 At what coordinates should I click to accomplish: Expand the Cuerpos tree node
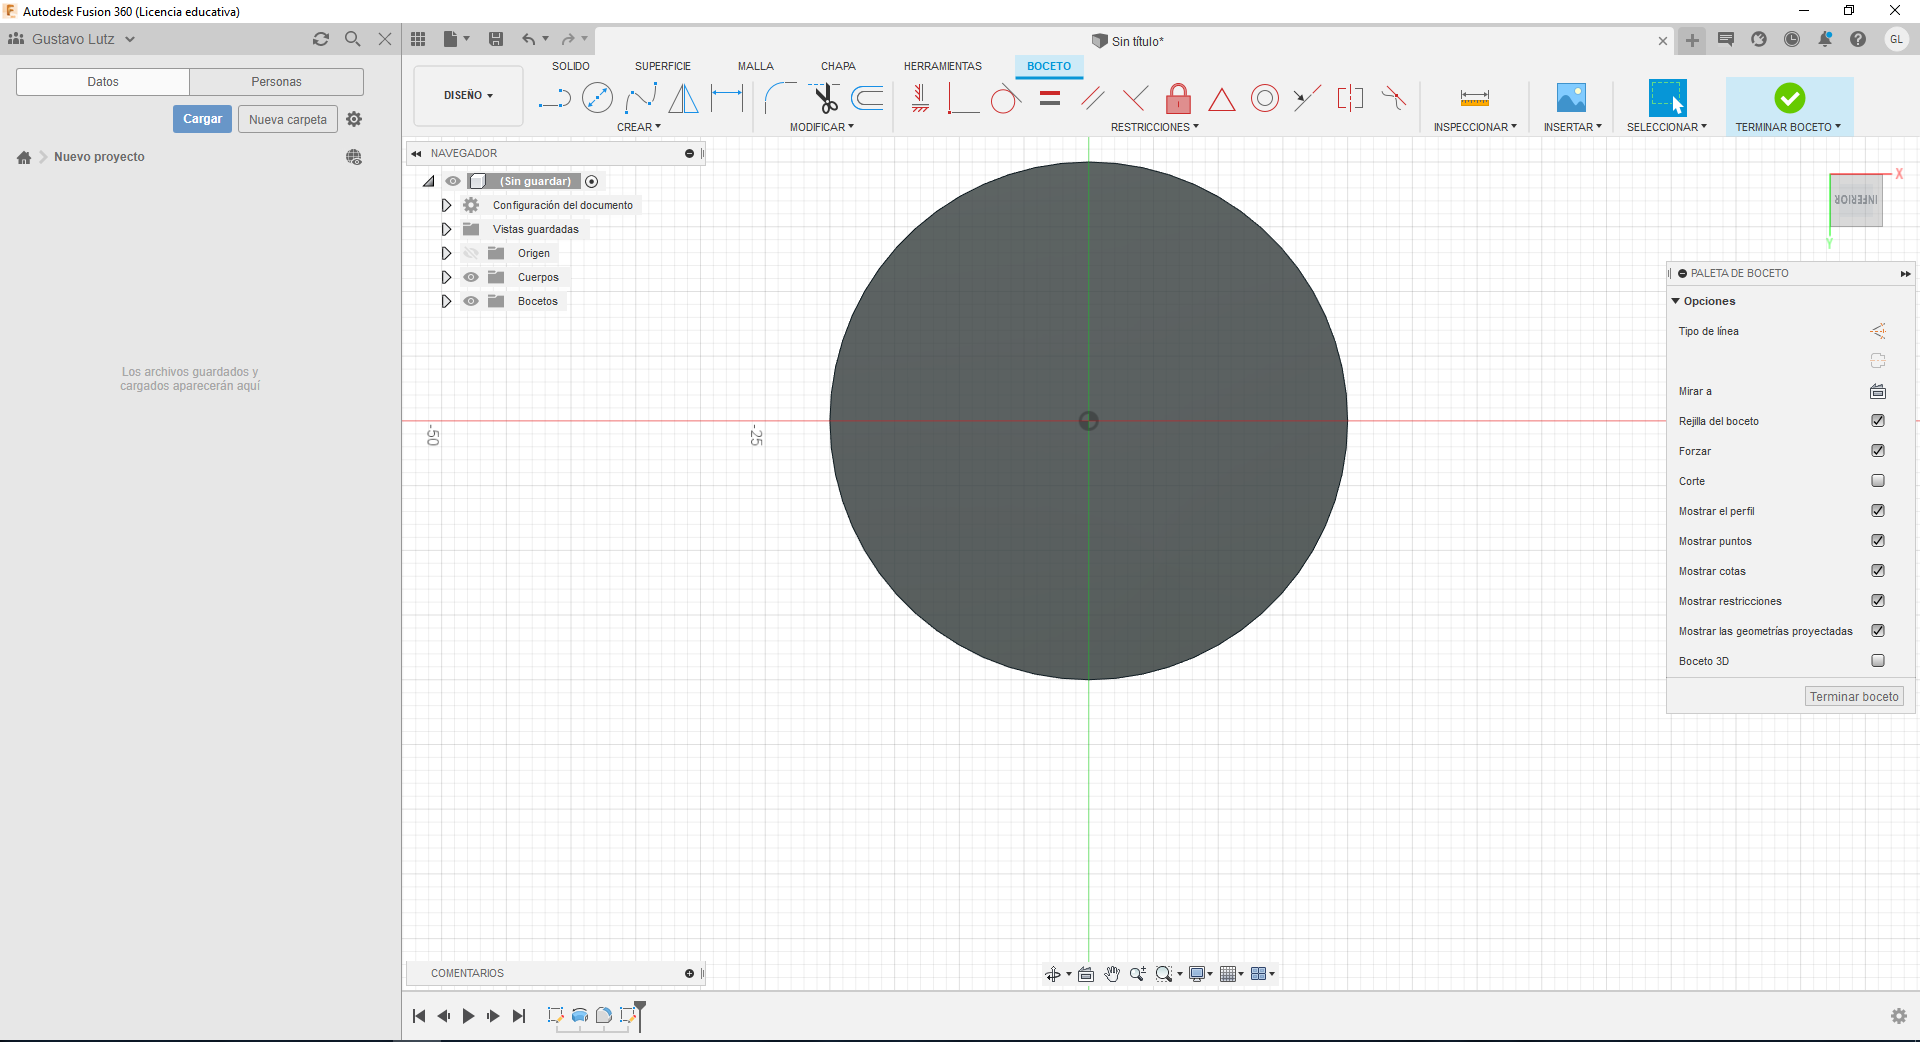(x=446, y=277)
